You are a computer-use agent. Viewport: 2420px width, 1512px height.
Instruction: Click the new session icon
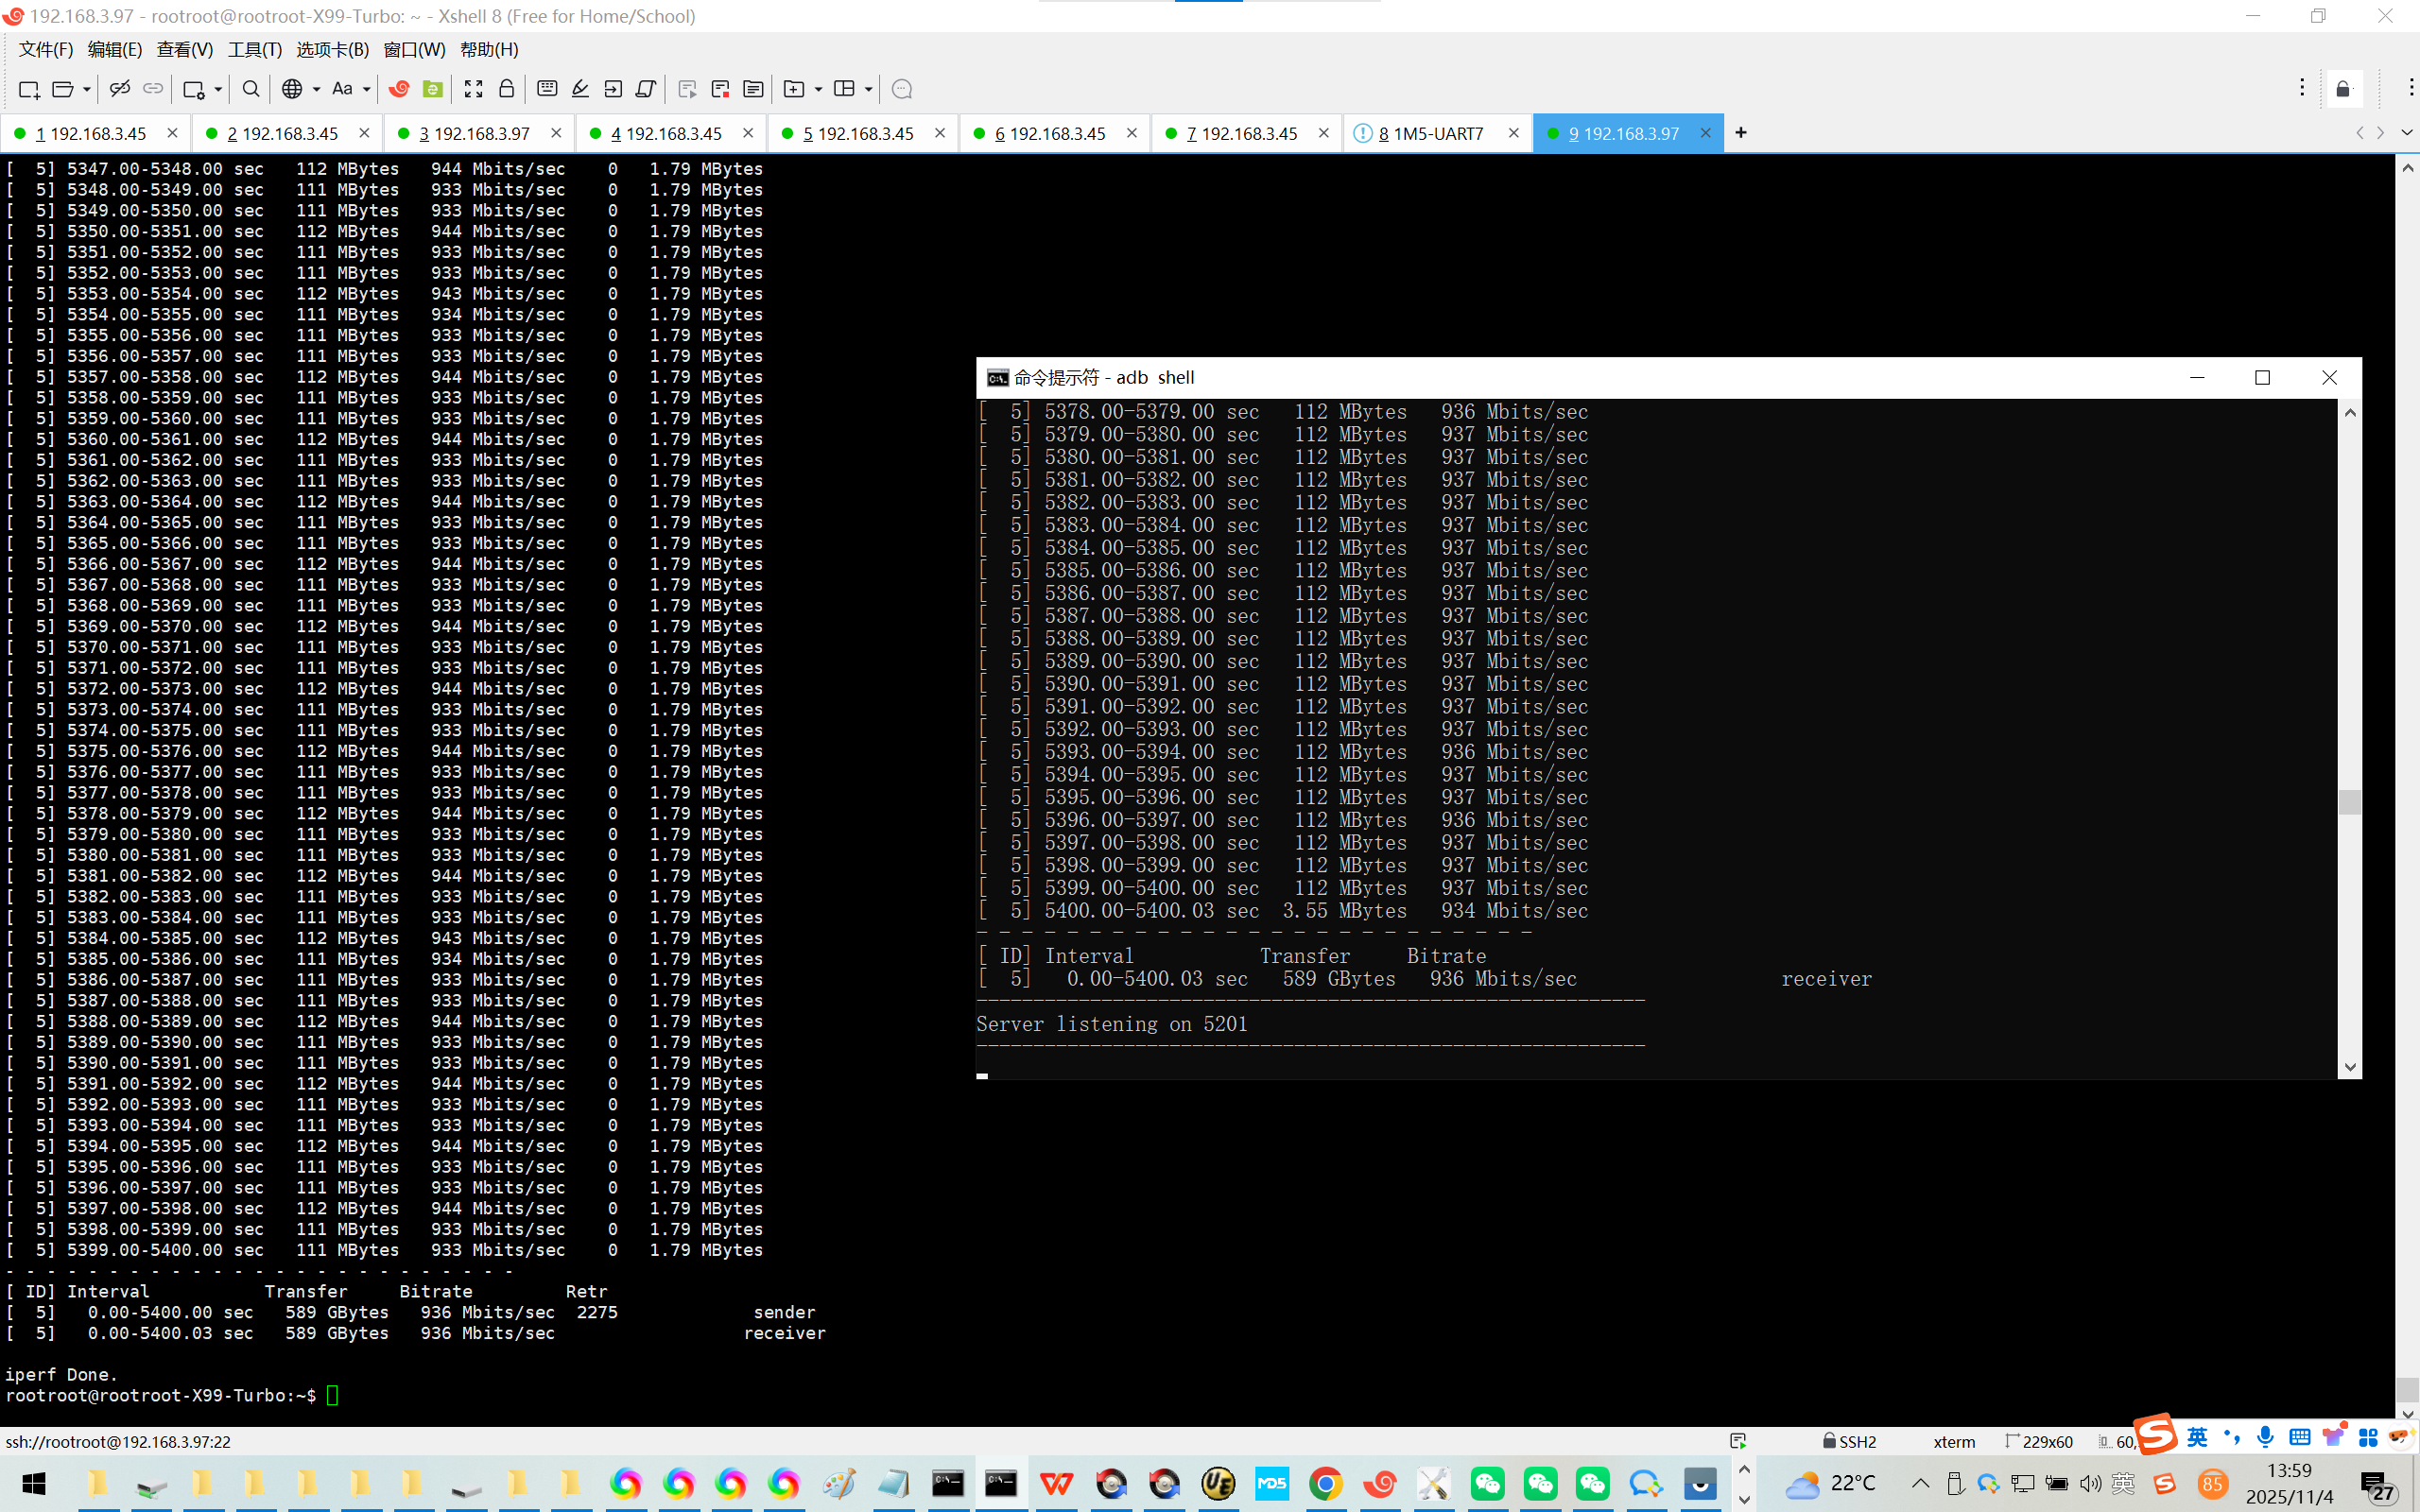[x=29, y=89]
